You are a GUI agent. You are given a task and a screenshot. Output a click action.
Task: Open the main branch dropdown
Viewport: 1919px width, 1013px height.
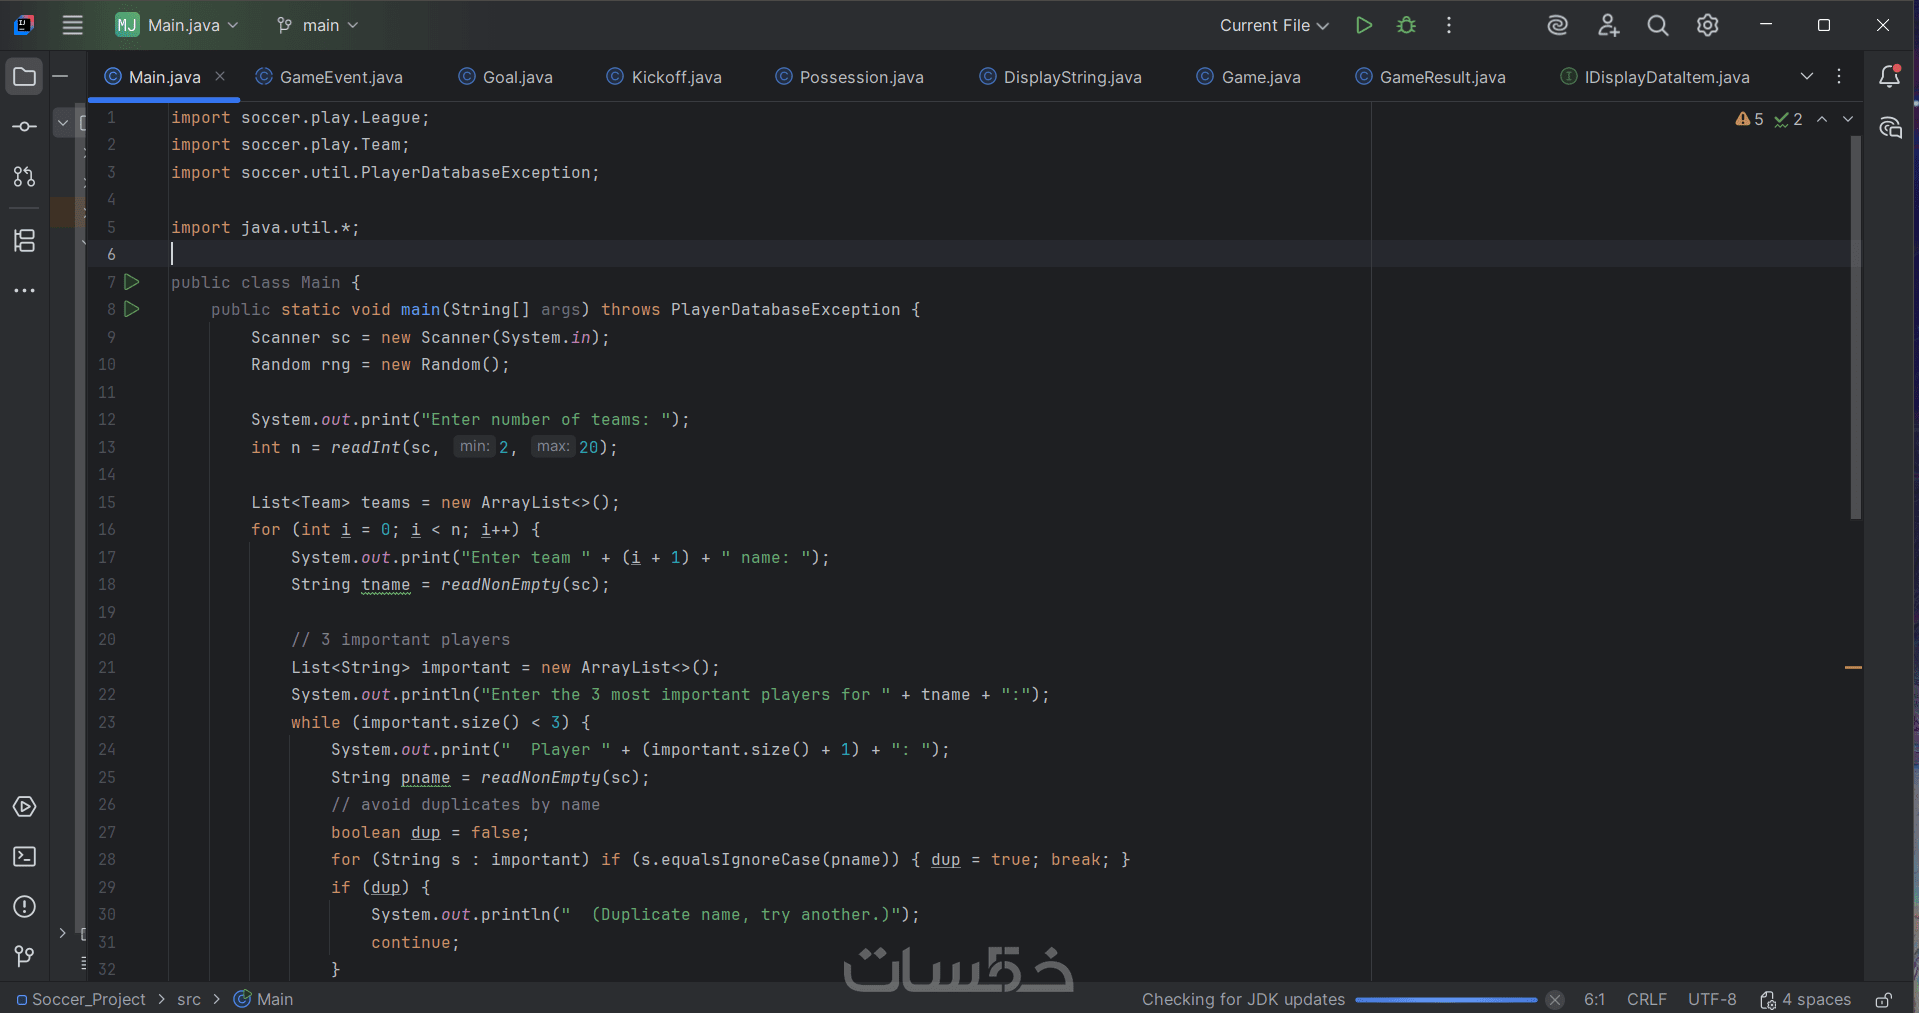pyautogui.click(x=318, y=25)
